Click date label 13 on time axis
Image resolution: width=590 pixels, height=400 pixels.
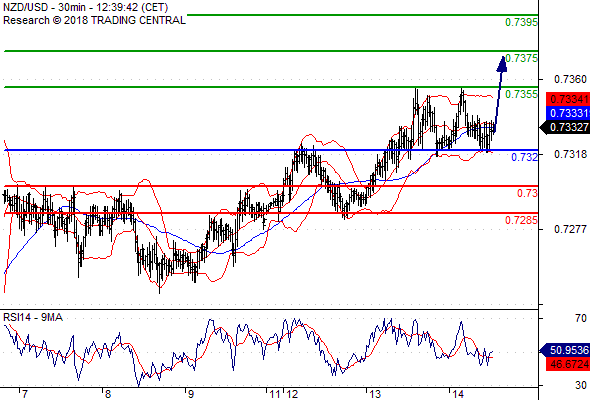tap(375, 394)
